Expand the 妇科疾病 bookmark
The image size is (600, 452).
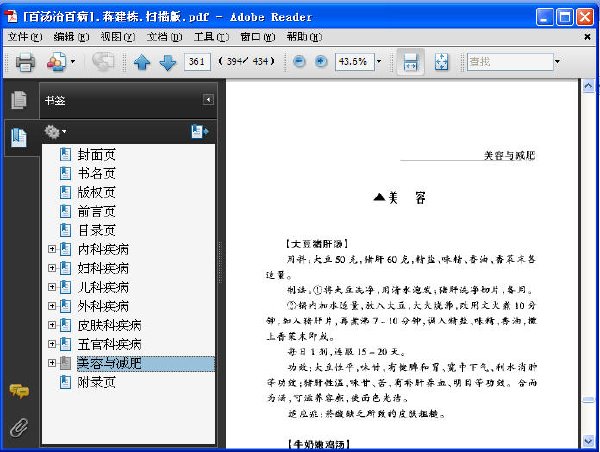click(x=52, y=268)
